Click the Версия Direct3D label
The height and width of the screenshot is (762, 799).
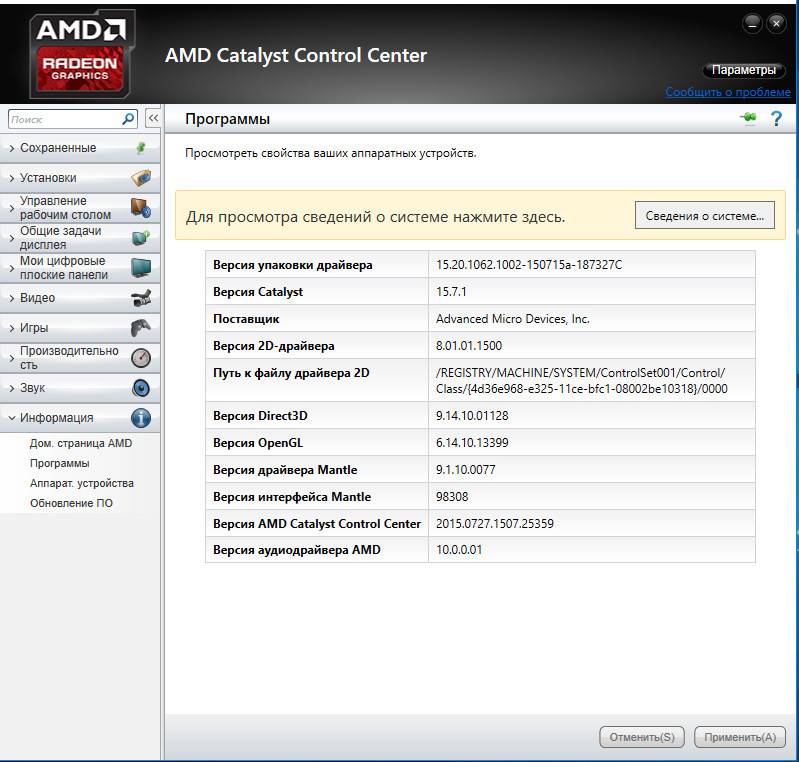coord(260,416)
